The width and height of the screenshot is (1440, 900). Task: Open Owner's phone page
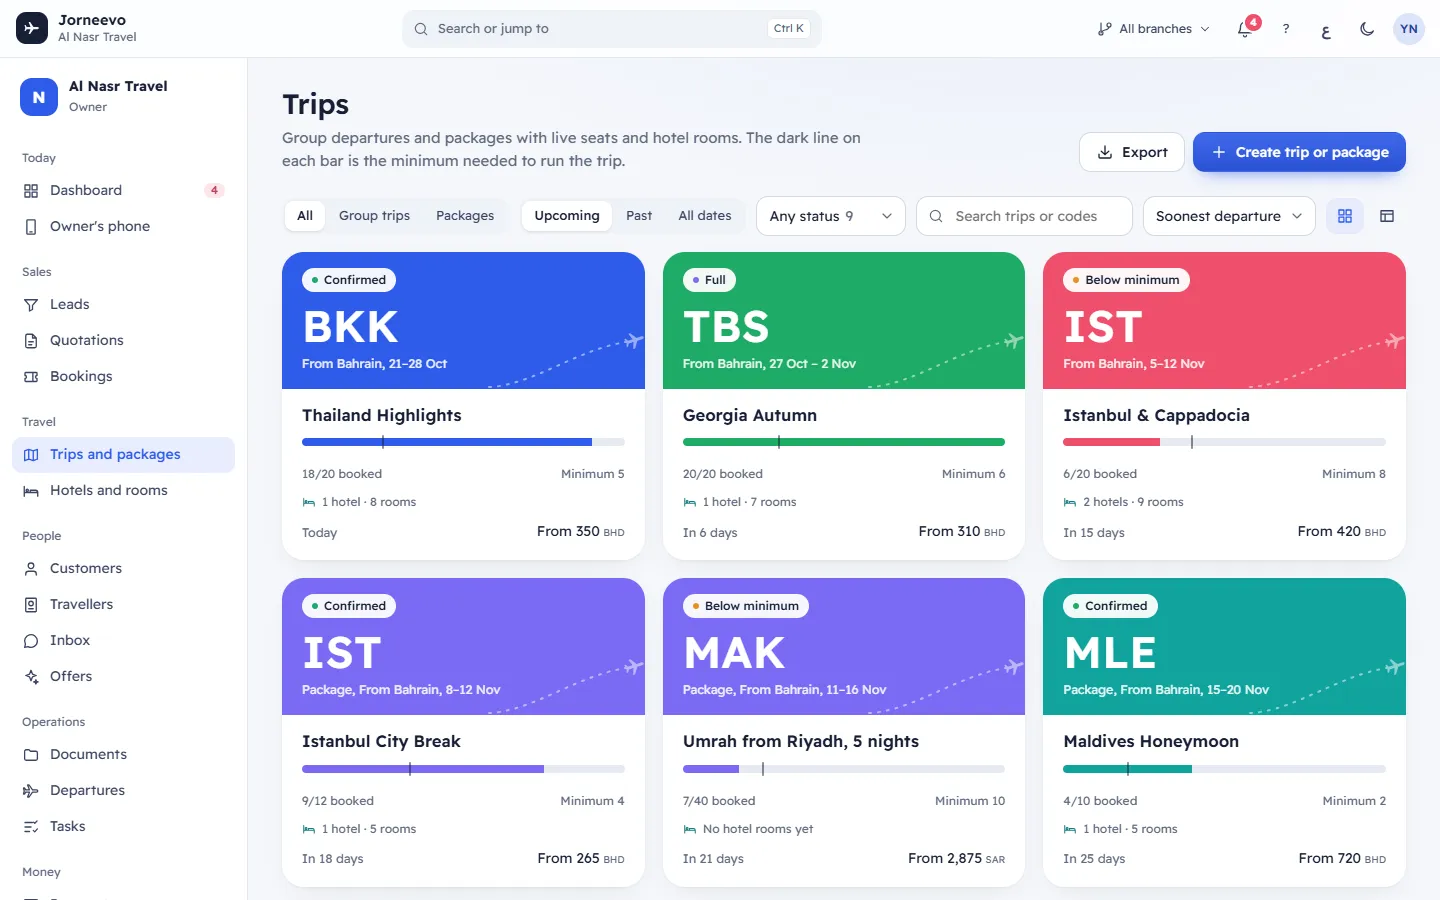click(x=123, y=226)
